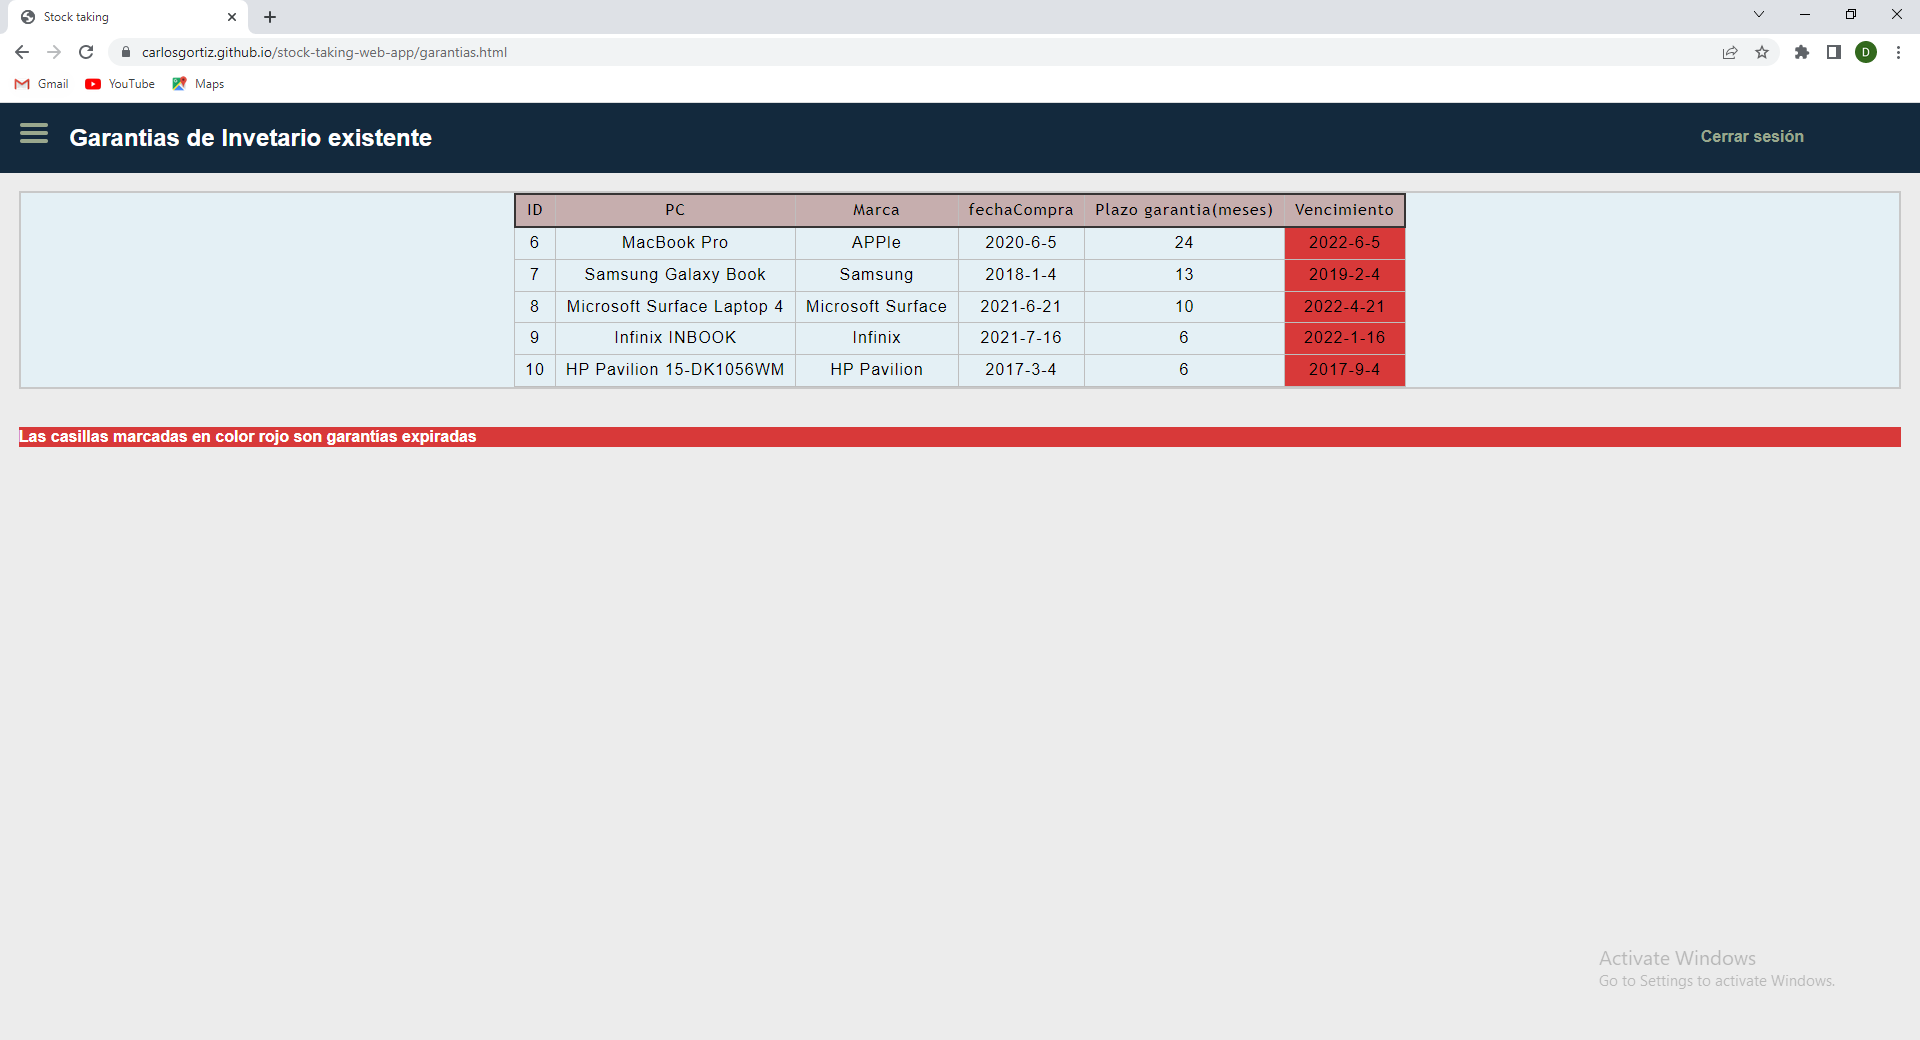Reload the garantias page
The height and width of the screenshot is (1040, 1920).
[x=86, y=52]
